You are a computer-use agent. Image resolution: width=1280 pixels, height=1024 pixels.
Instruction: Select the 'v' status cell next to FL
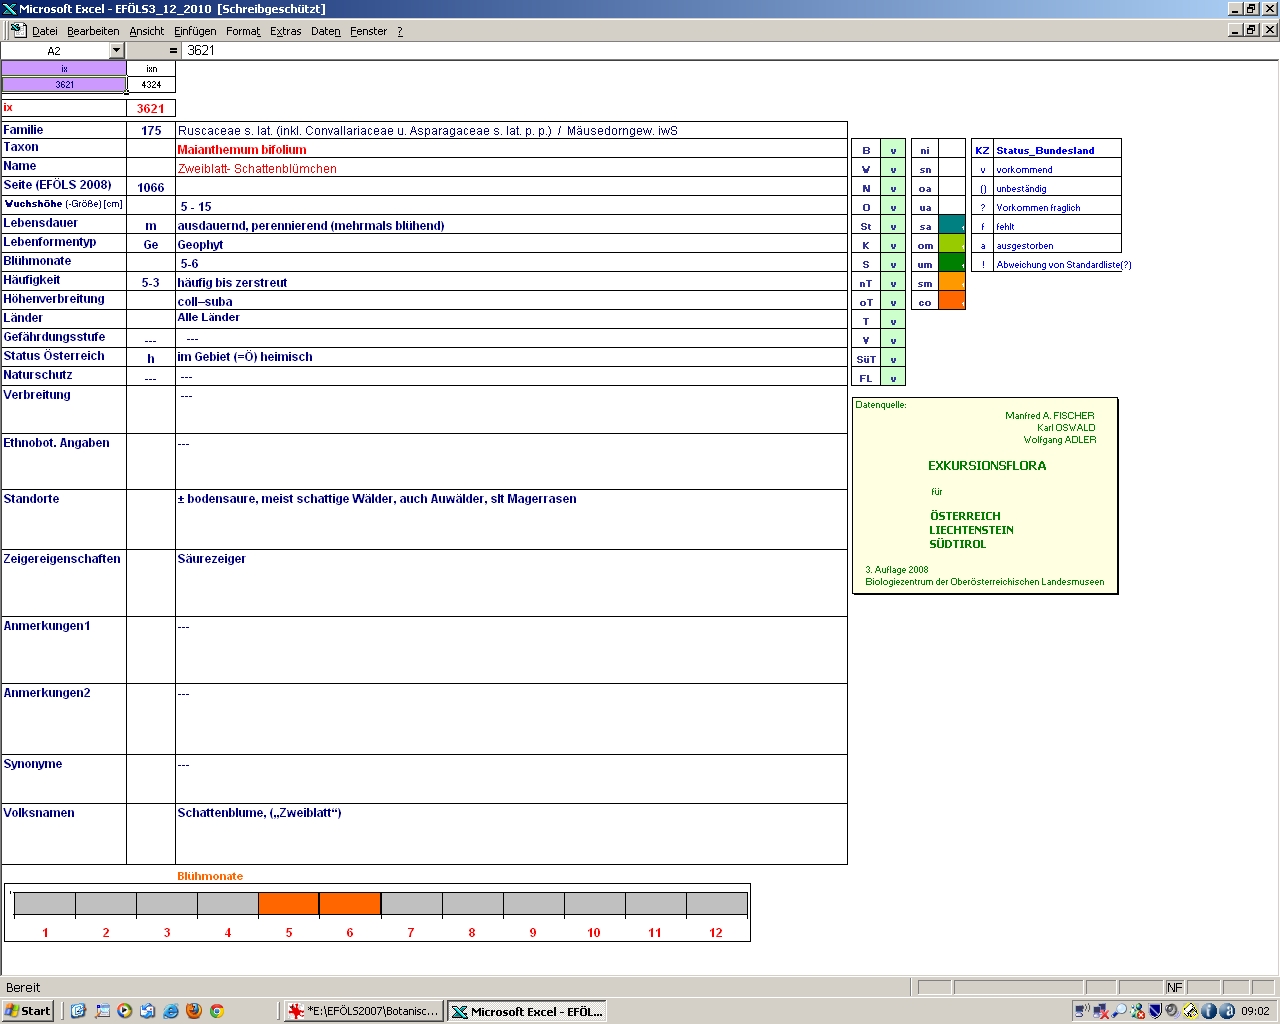point(893,378)
